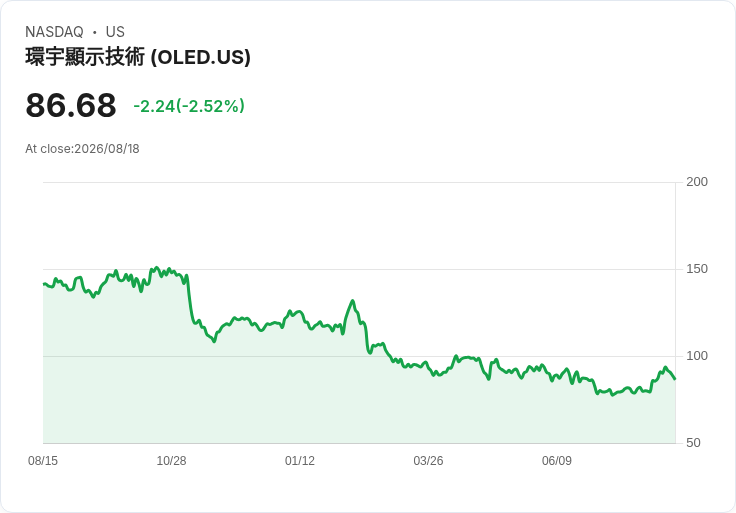Viewport: 736px width, 513px height.
Task: Click the 01/12 date axis label
Action: point(299,461)
